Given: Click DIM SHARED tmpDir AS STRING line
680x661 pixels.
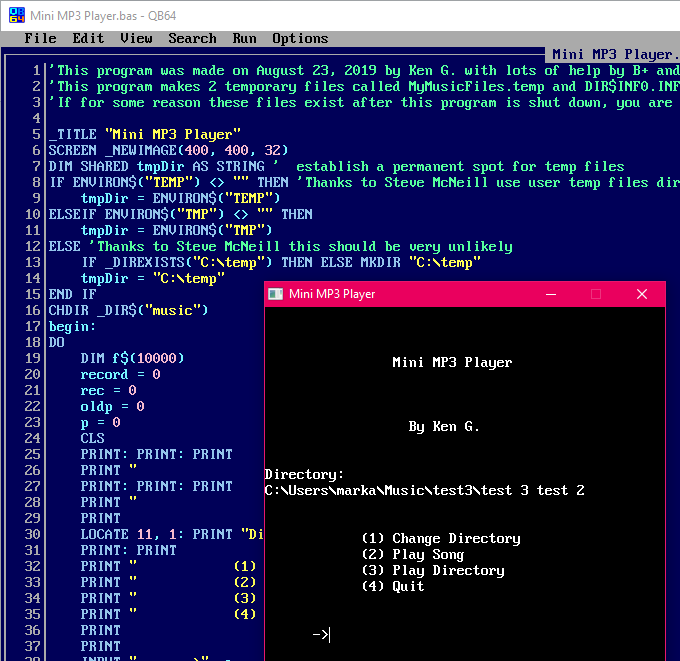Looking at the screenshot, I should [157, 167].
